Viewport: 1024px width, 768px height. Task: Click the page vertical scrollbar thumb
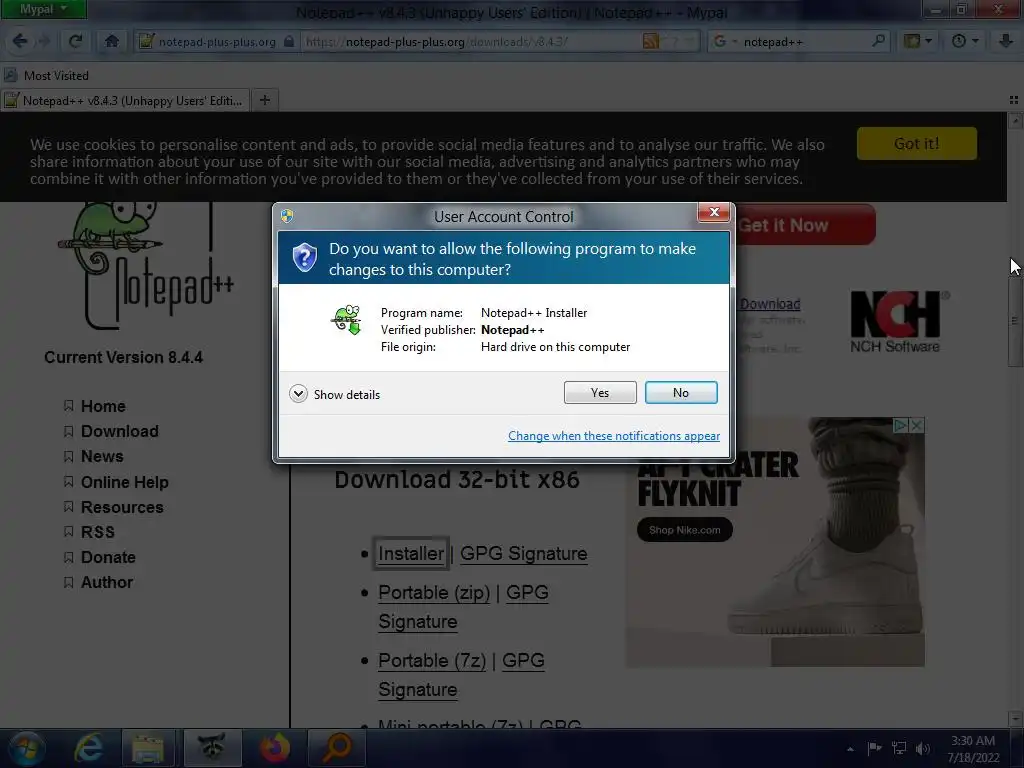[x=1015, y=320]
